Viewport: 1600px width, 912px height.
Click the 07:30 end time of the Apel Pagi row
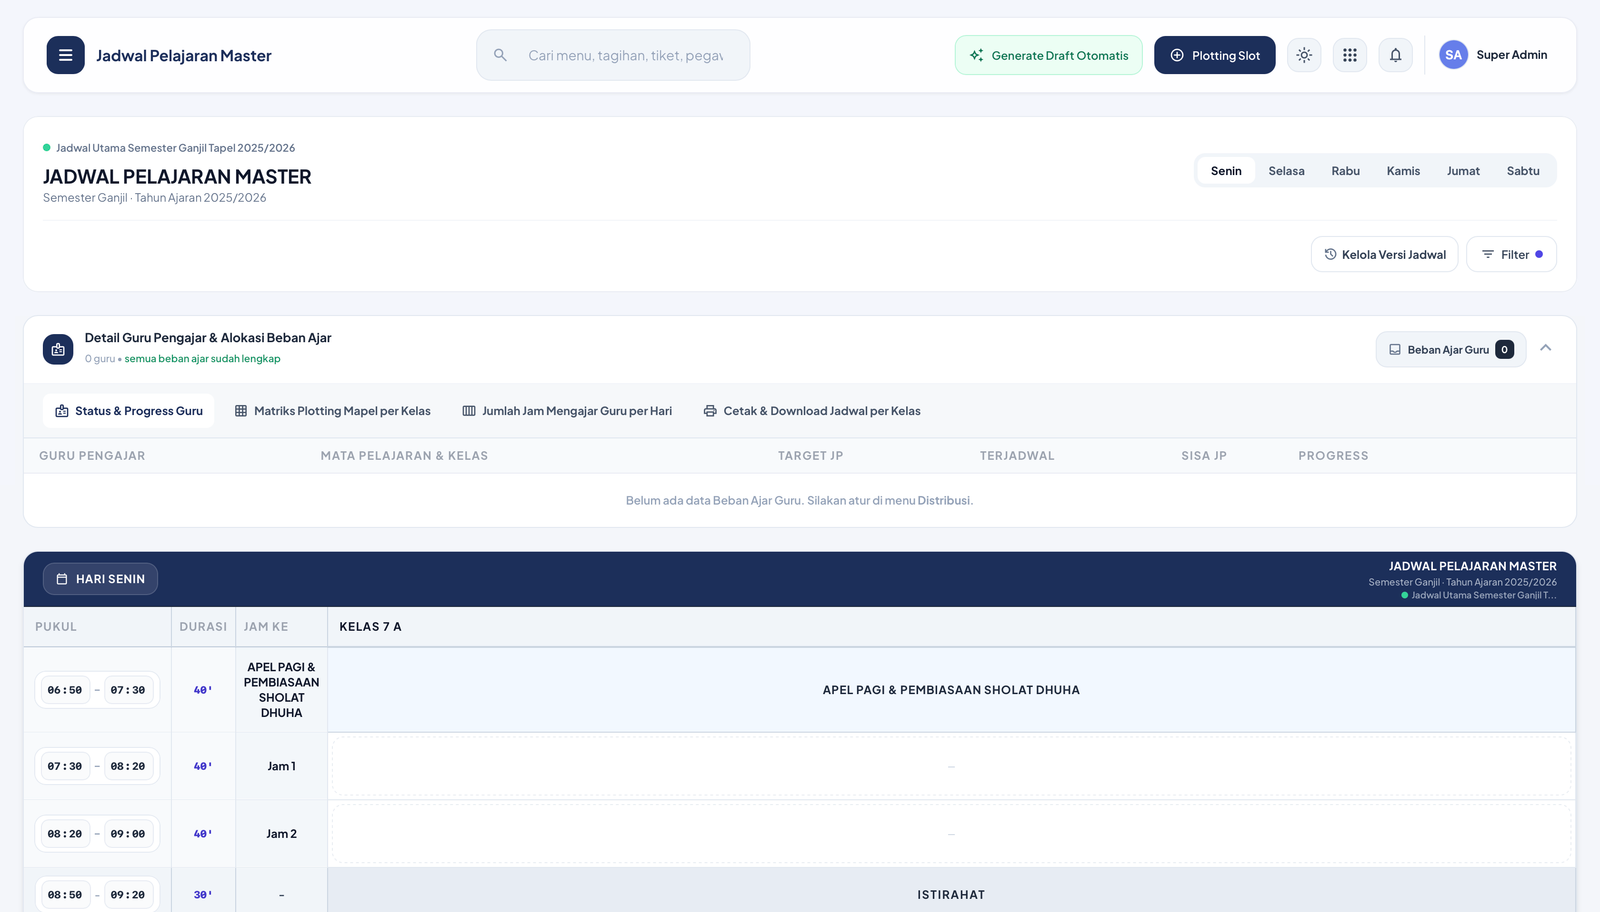pos(128,690)
